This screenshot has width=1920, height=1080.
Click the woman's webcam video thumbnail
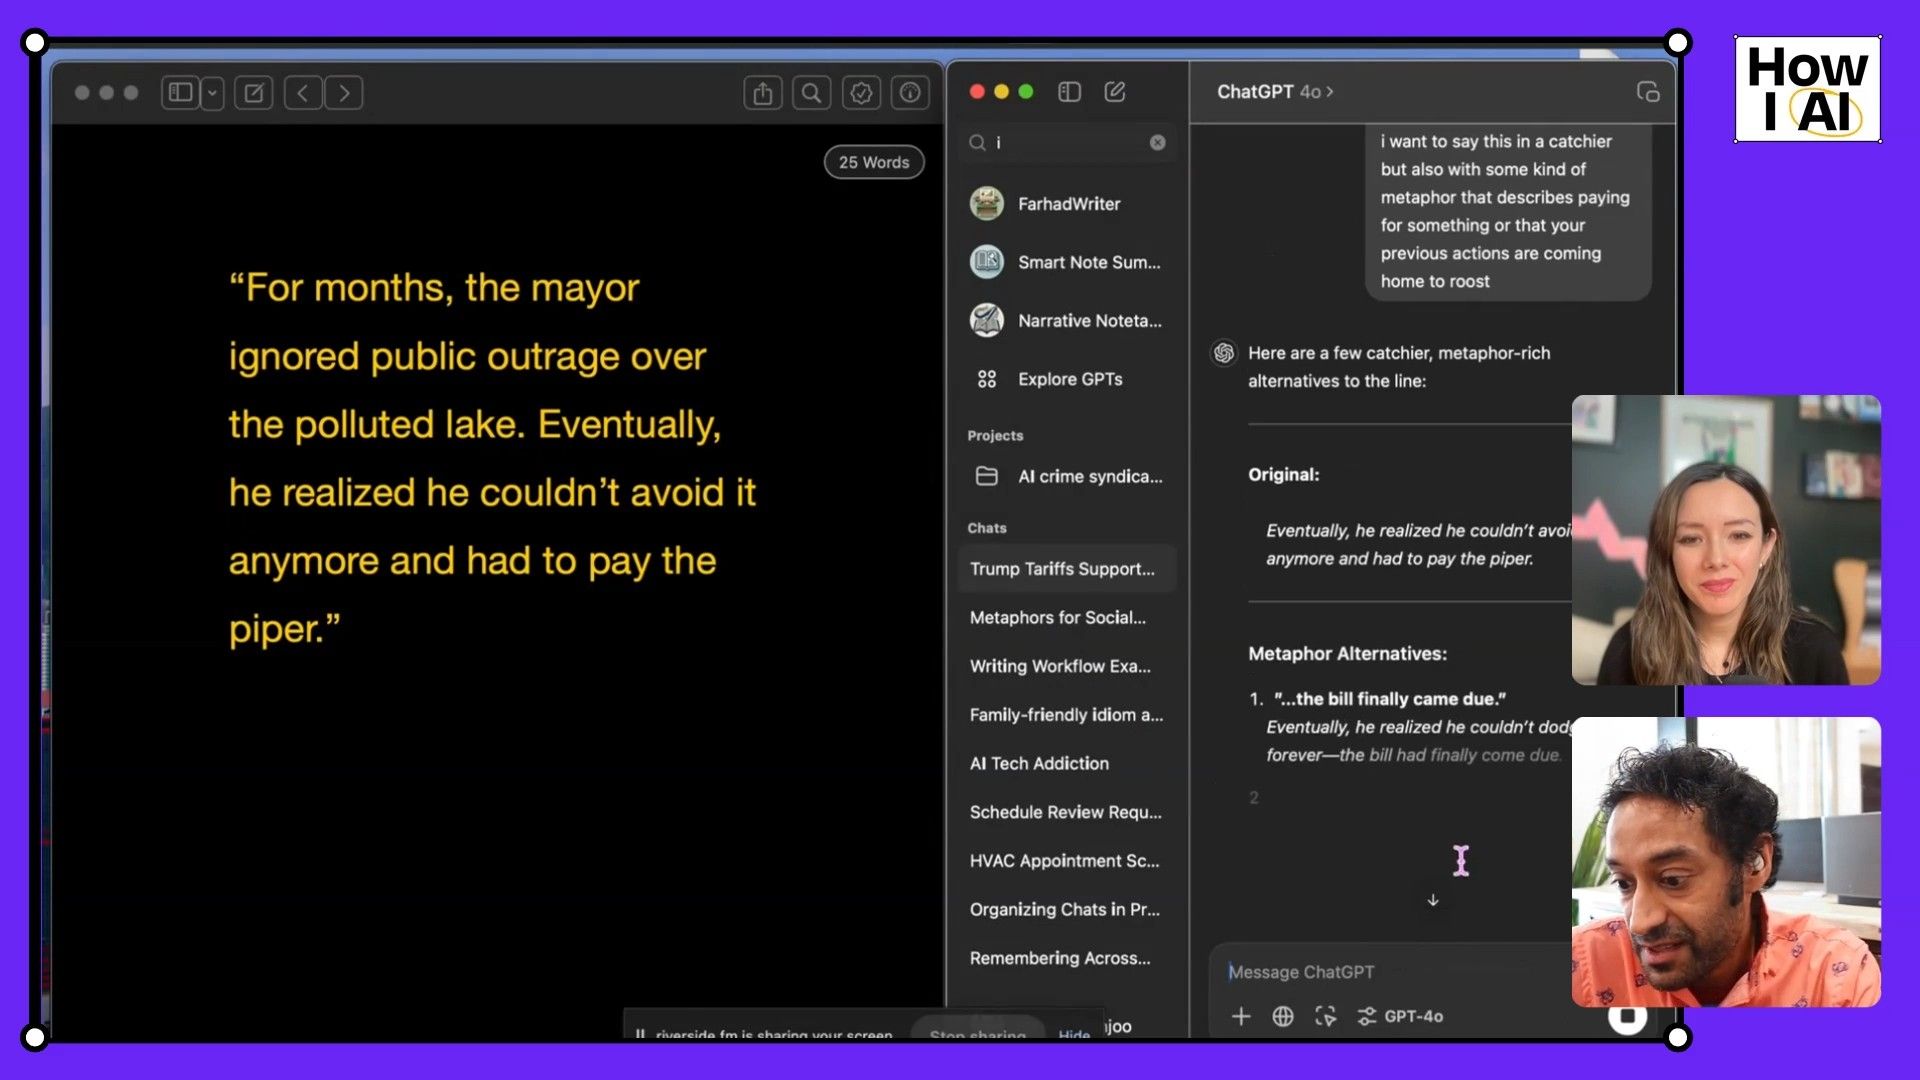click(1726, 540)
